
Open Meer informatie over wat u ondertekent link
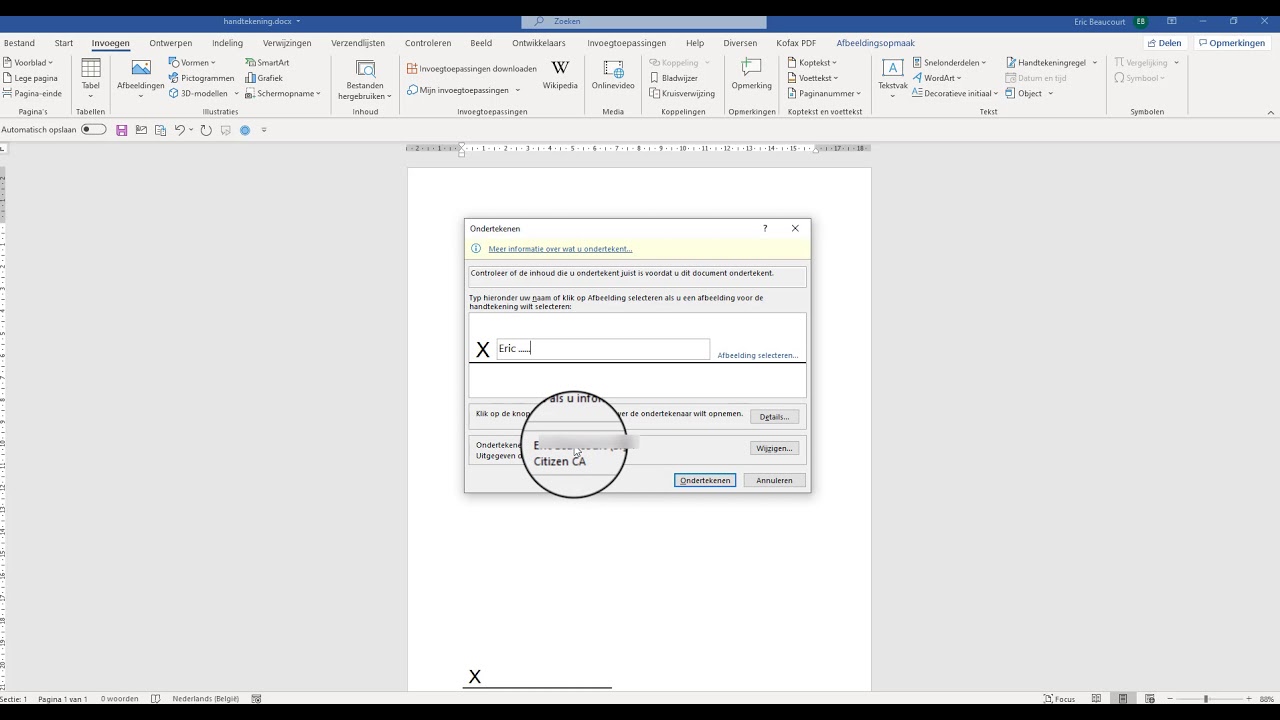click(x=560, y=249)
